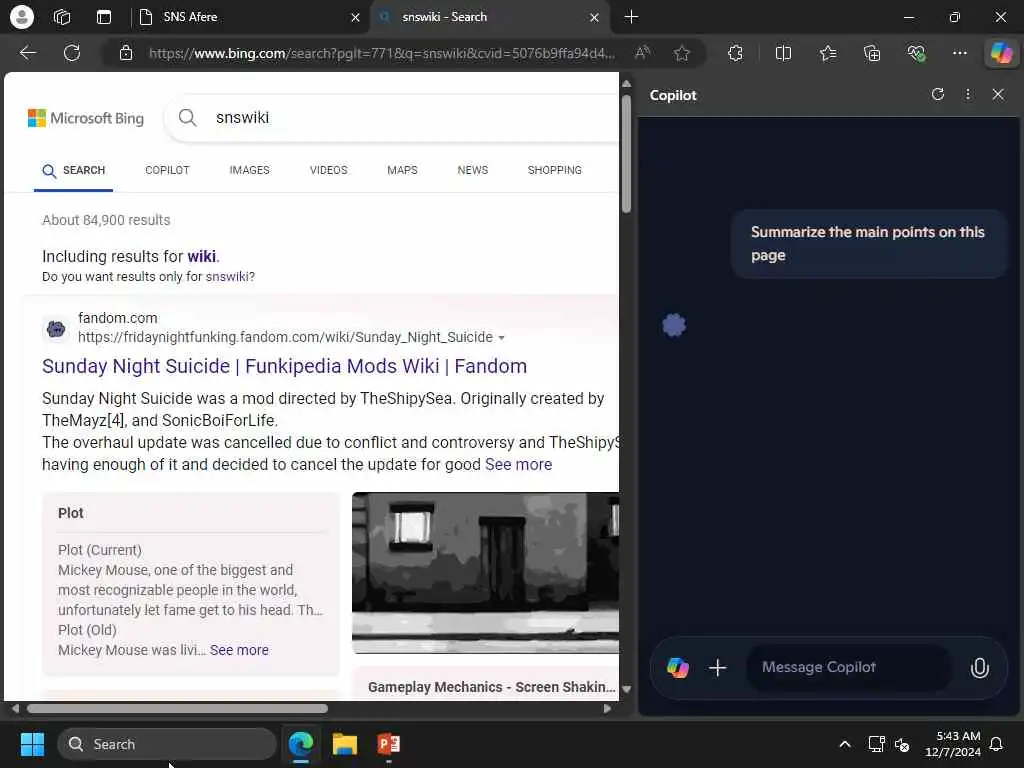
Task: Open the Workspaces icon in title bar
Action: [x=62, y=17]
